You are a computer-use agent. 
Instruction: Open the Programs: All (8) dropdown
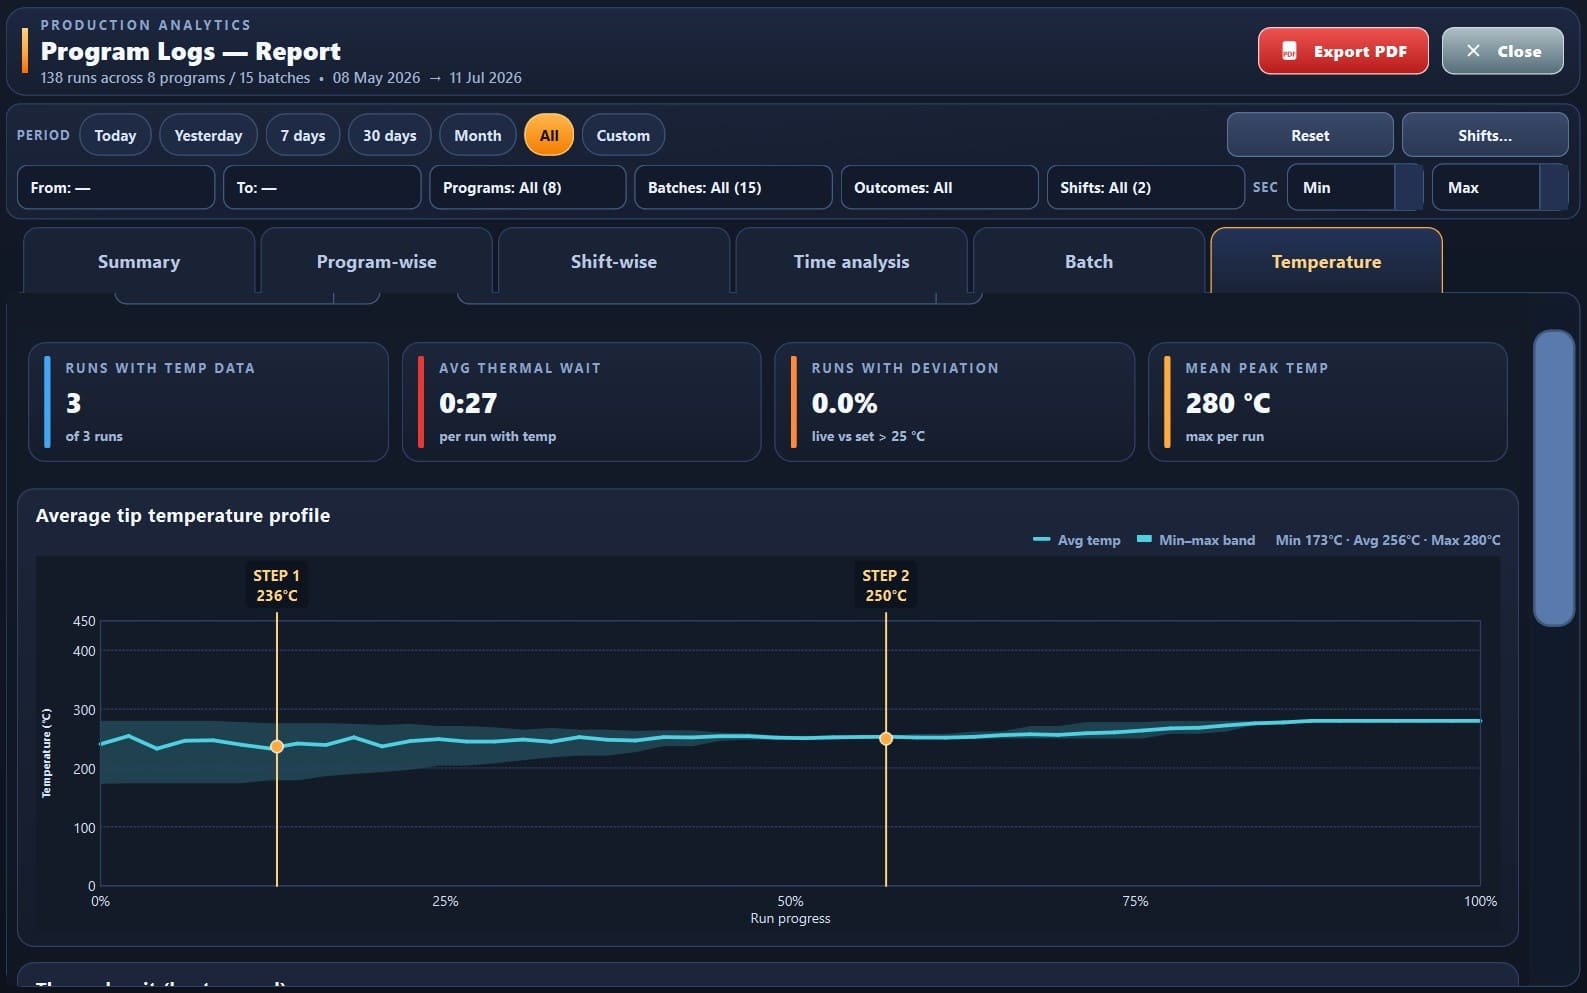point(527,187)
